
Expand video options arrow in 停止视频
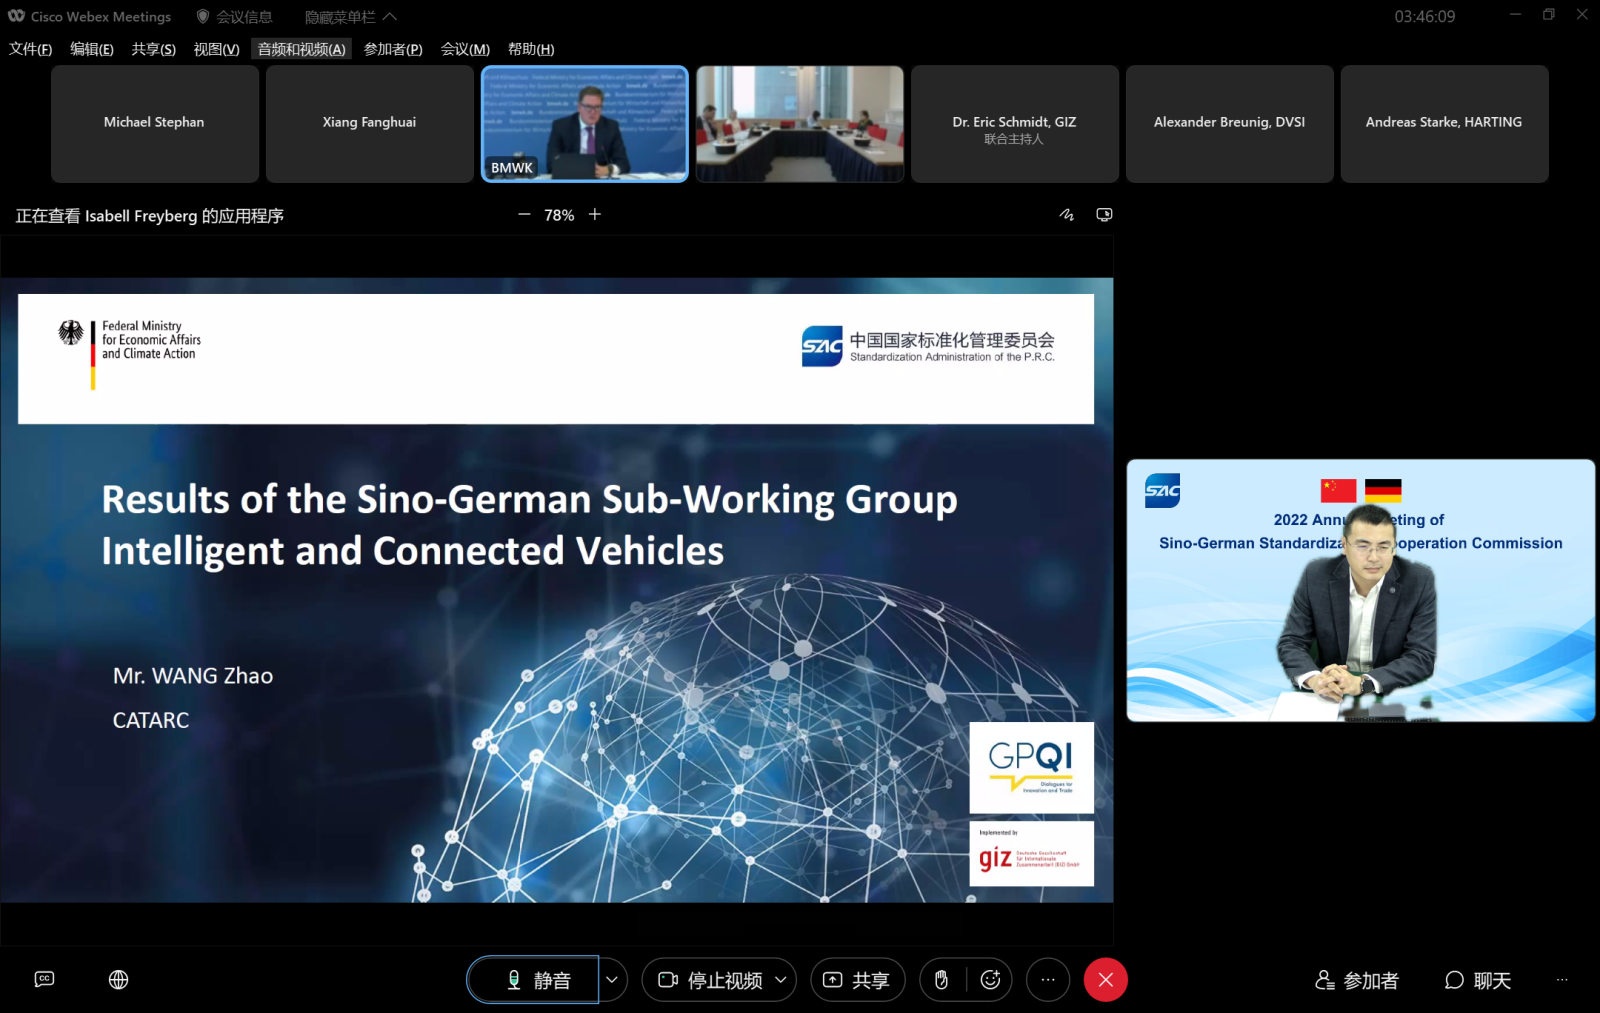[x=781, y=980]
